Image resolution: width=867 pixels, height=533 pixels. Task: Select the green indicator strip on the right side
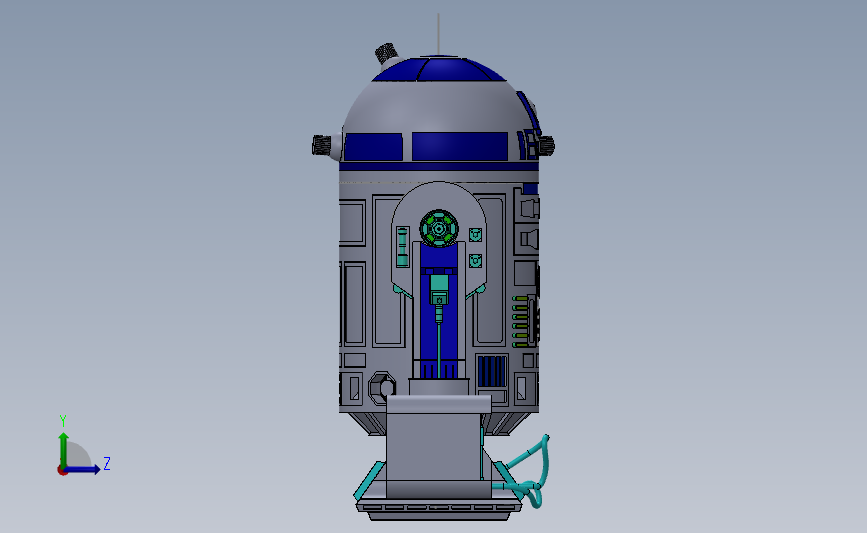tap(520, 321)
